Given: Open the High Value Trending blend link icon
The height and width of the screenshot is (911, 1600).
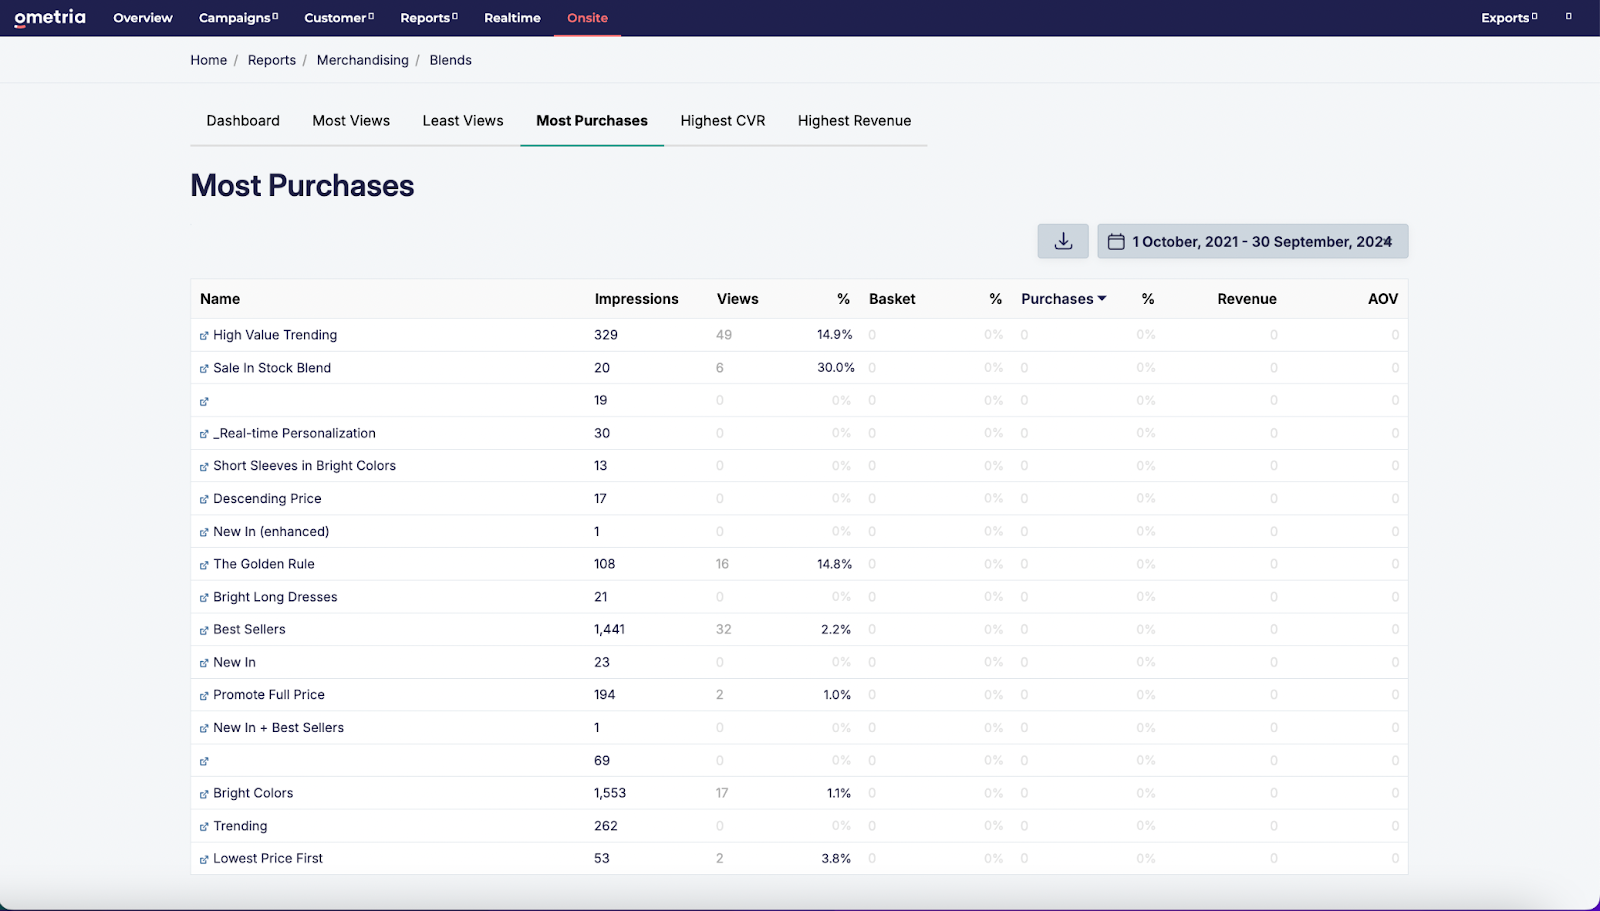Looking at the screenshot, I should click(x=203, y=335).
